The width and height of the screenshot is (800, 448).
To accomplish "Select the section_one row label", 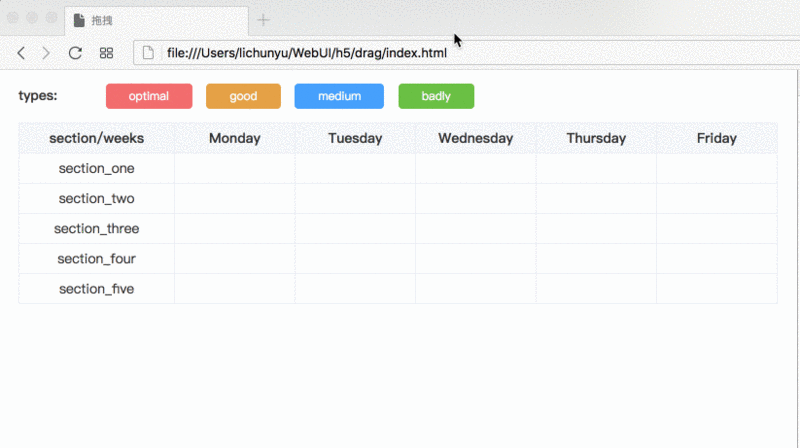I will (x=96, y=168).
